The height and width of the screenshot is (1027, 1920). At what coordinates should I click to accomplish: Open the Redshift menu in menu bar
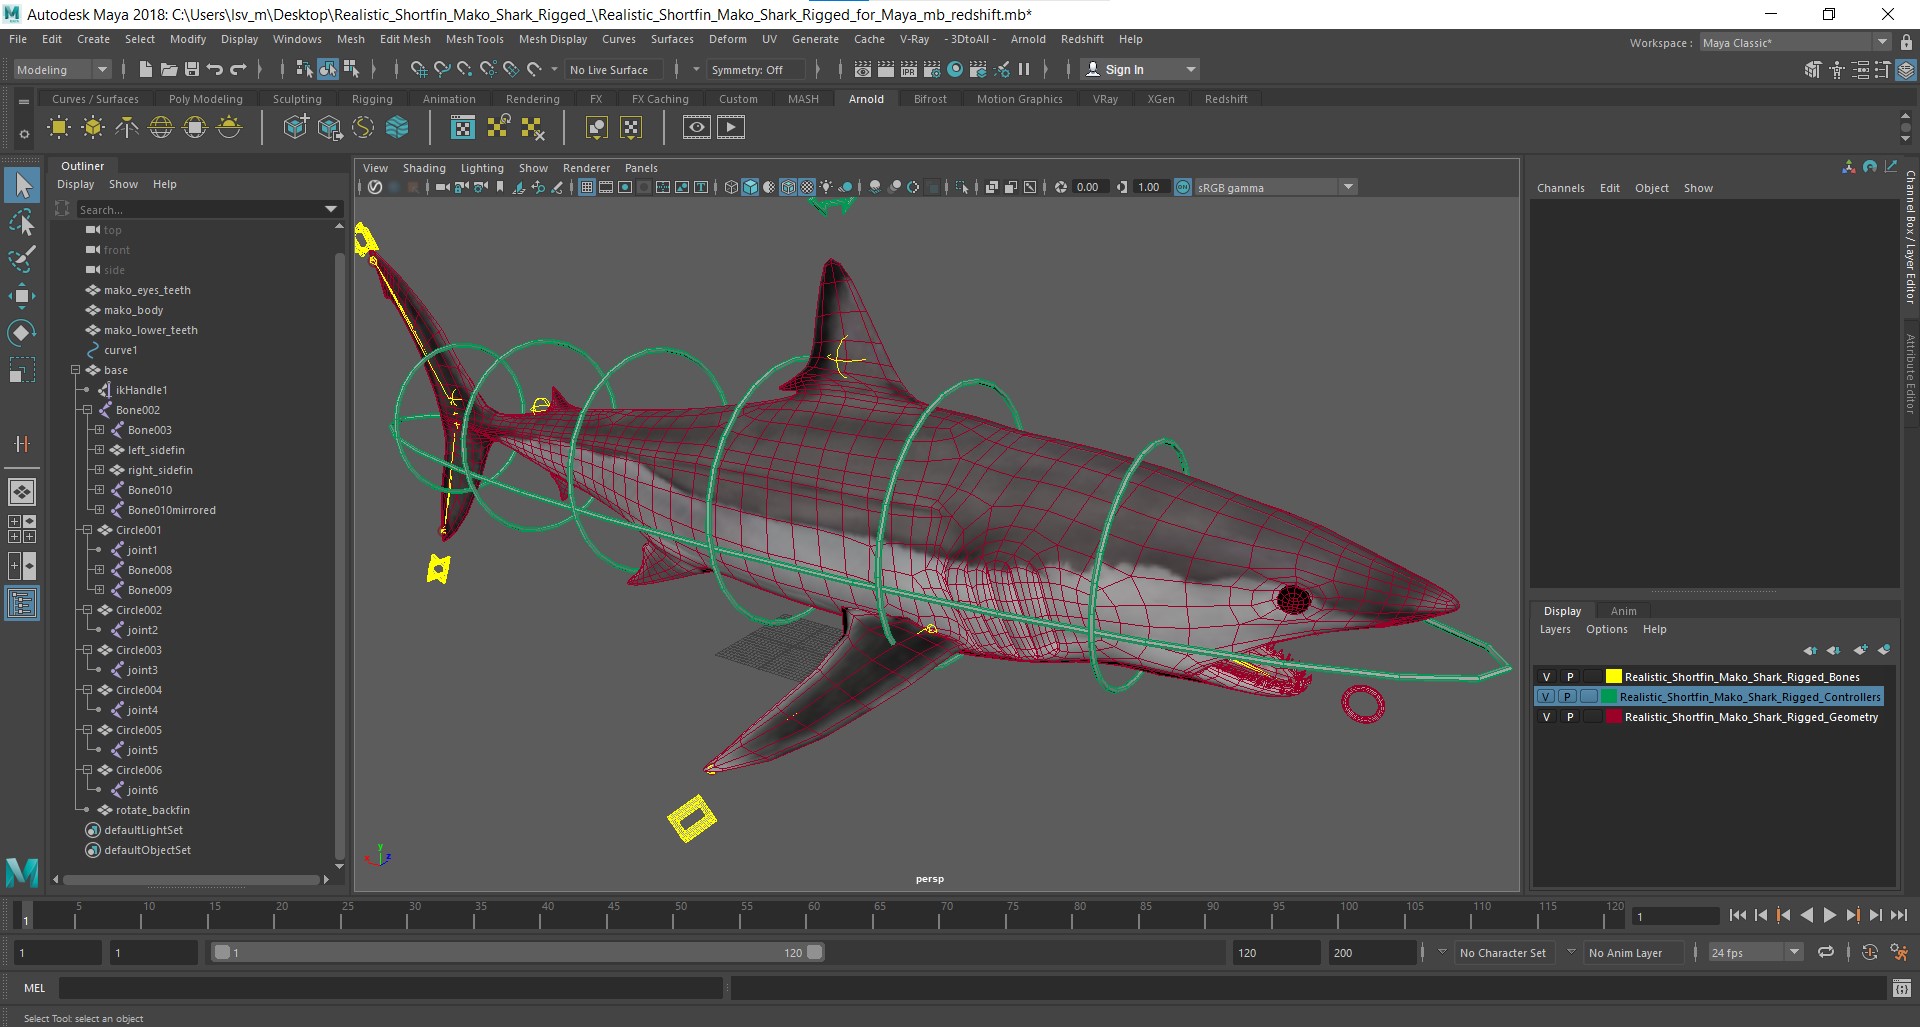pos(1082,39)
